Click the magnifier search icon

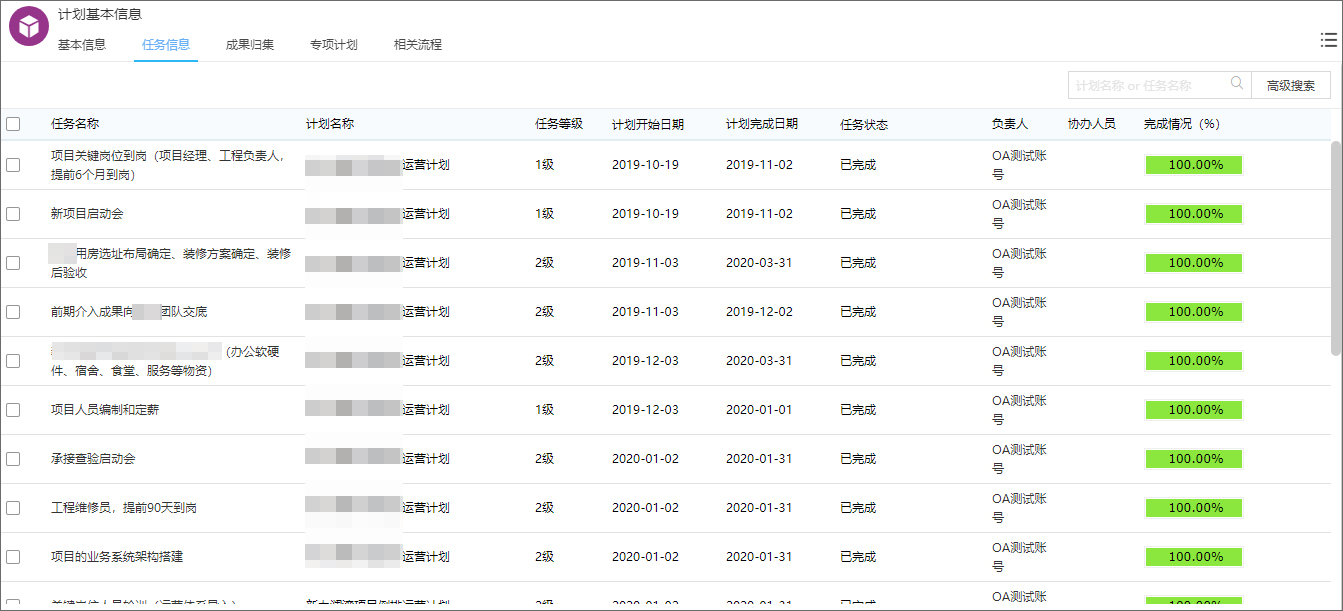pos(1237,84)
